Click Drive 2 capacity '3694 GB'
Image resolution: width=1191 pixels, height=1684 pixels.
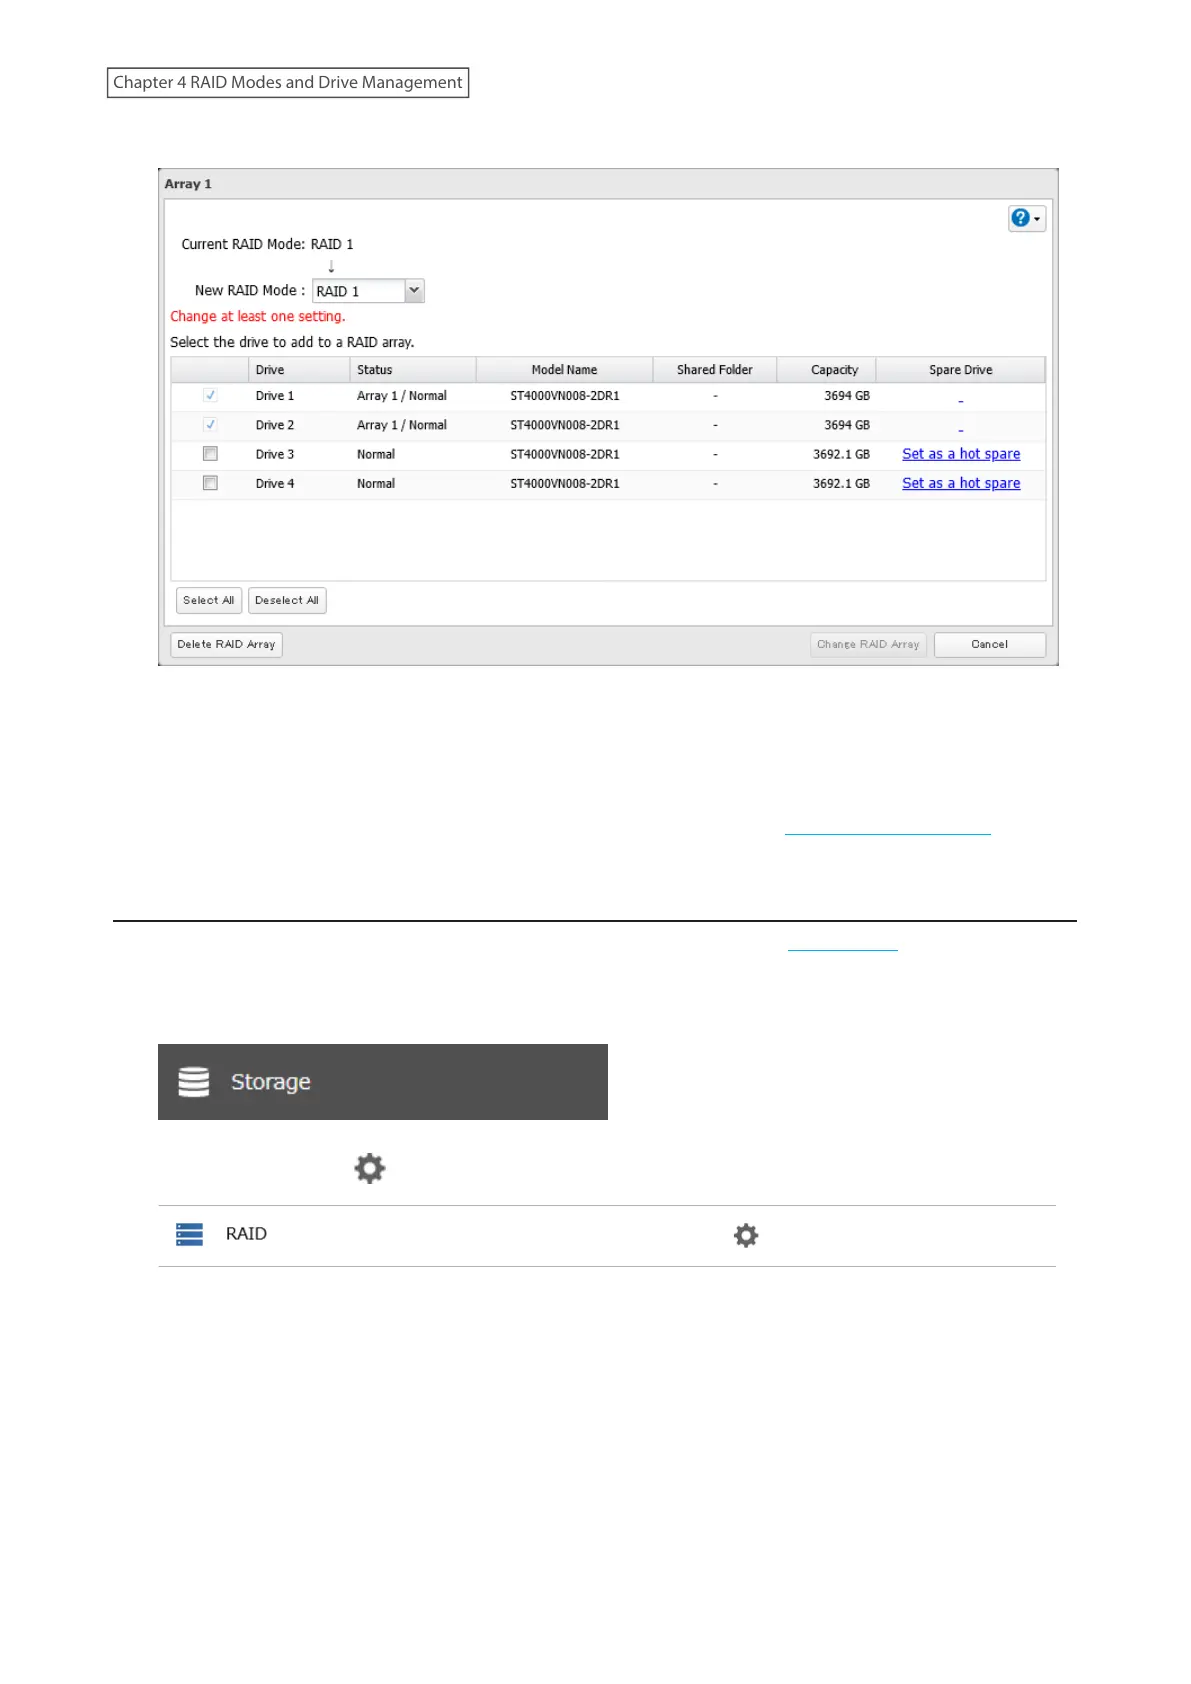[847, 425]
